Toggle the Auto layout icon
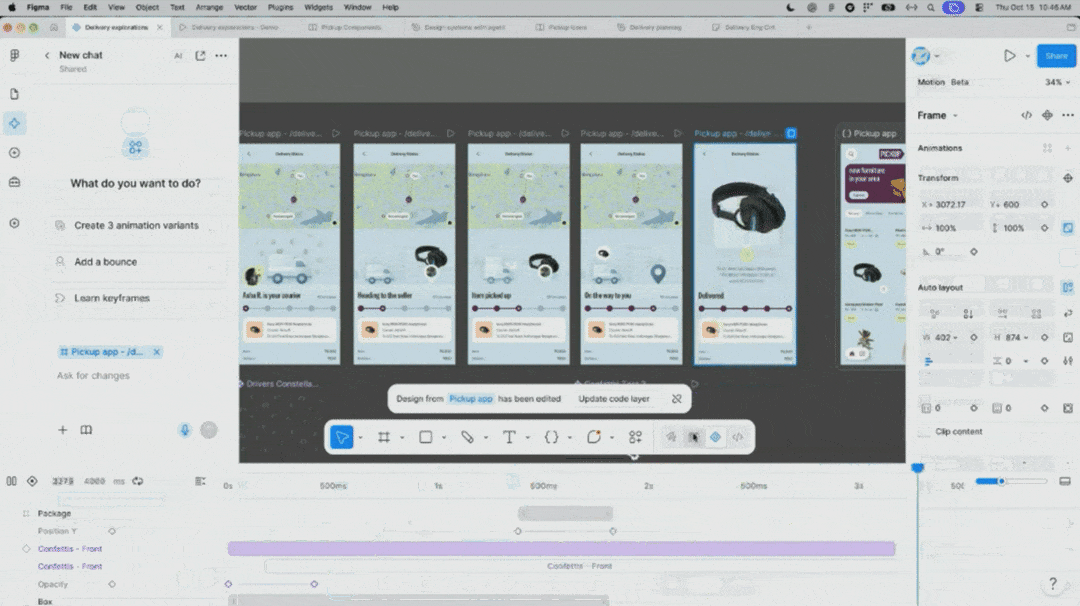 pos(1068,287)
